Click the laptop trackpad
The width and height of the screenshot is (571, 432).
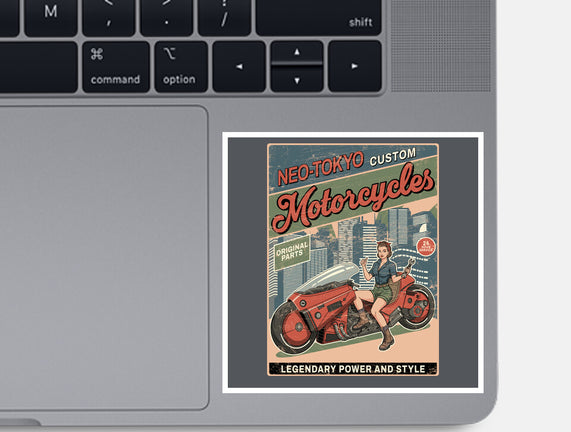(103, 258)
